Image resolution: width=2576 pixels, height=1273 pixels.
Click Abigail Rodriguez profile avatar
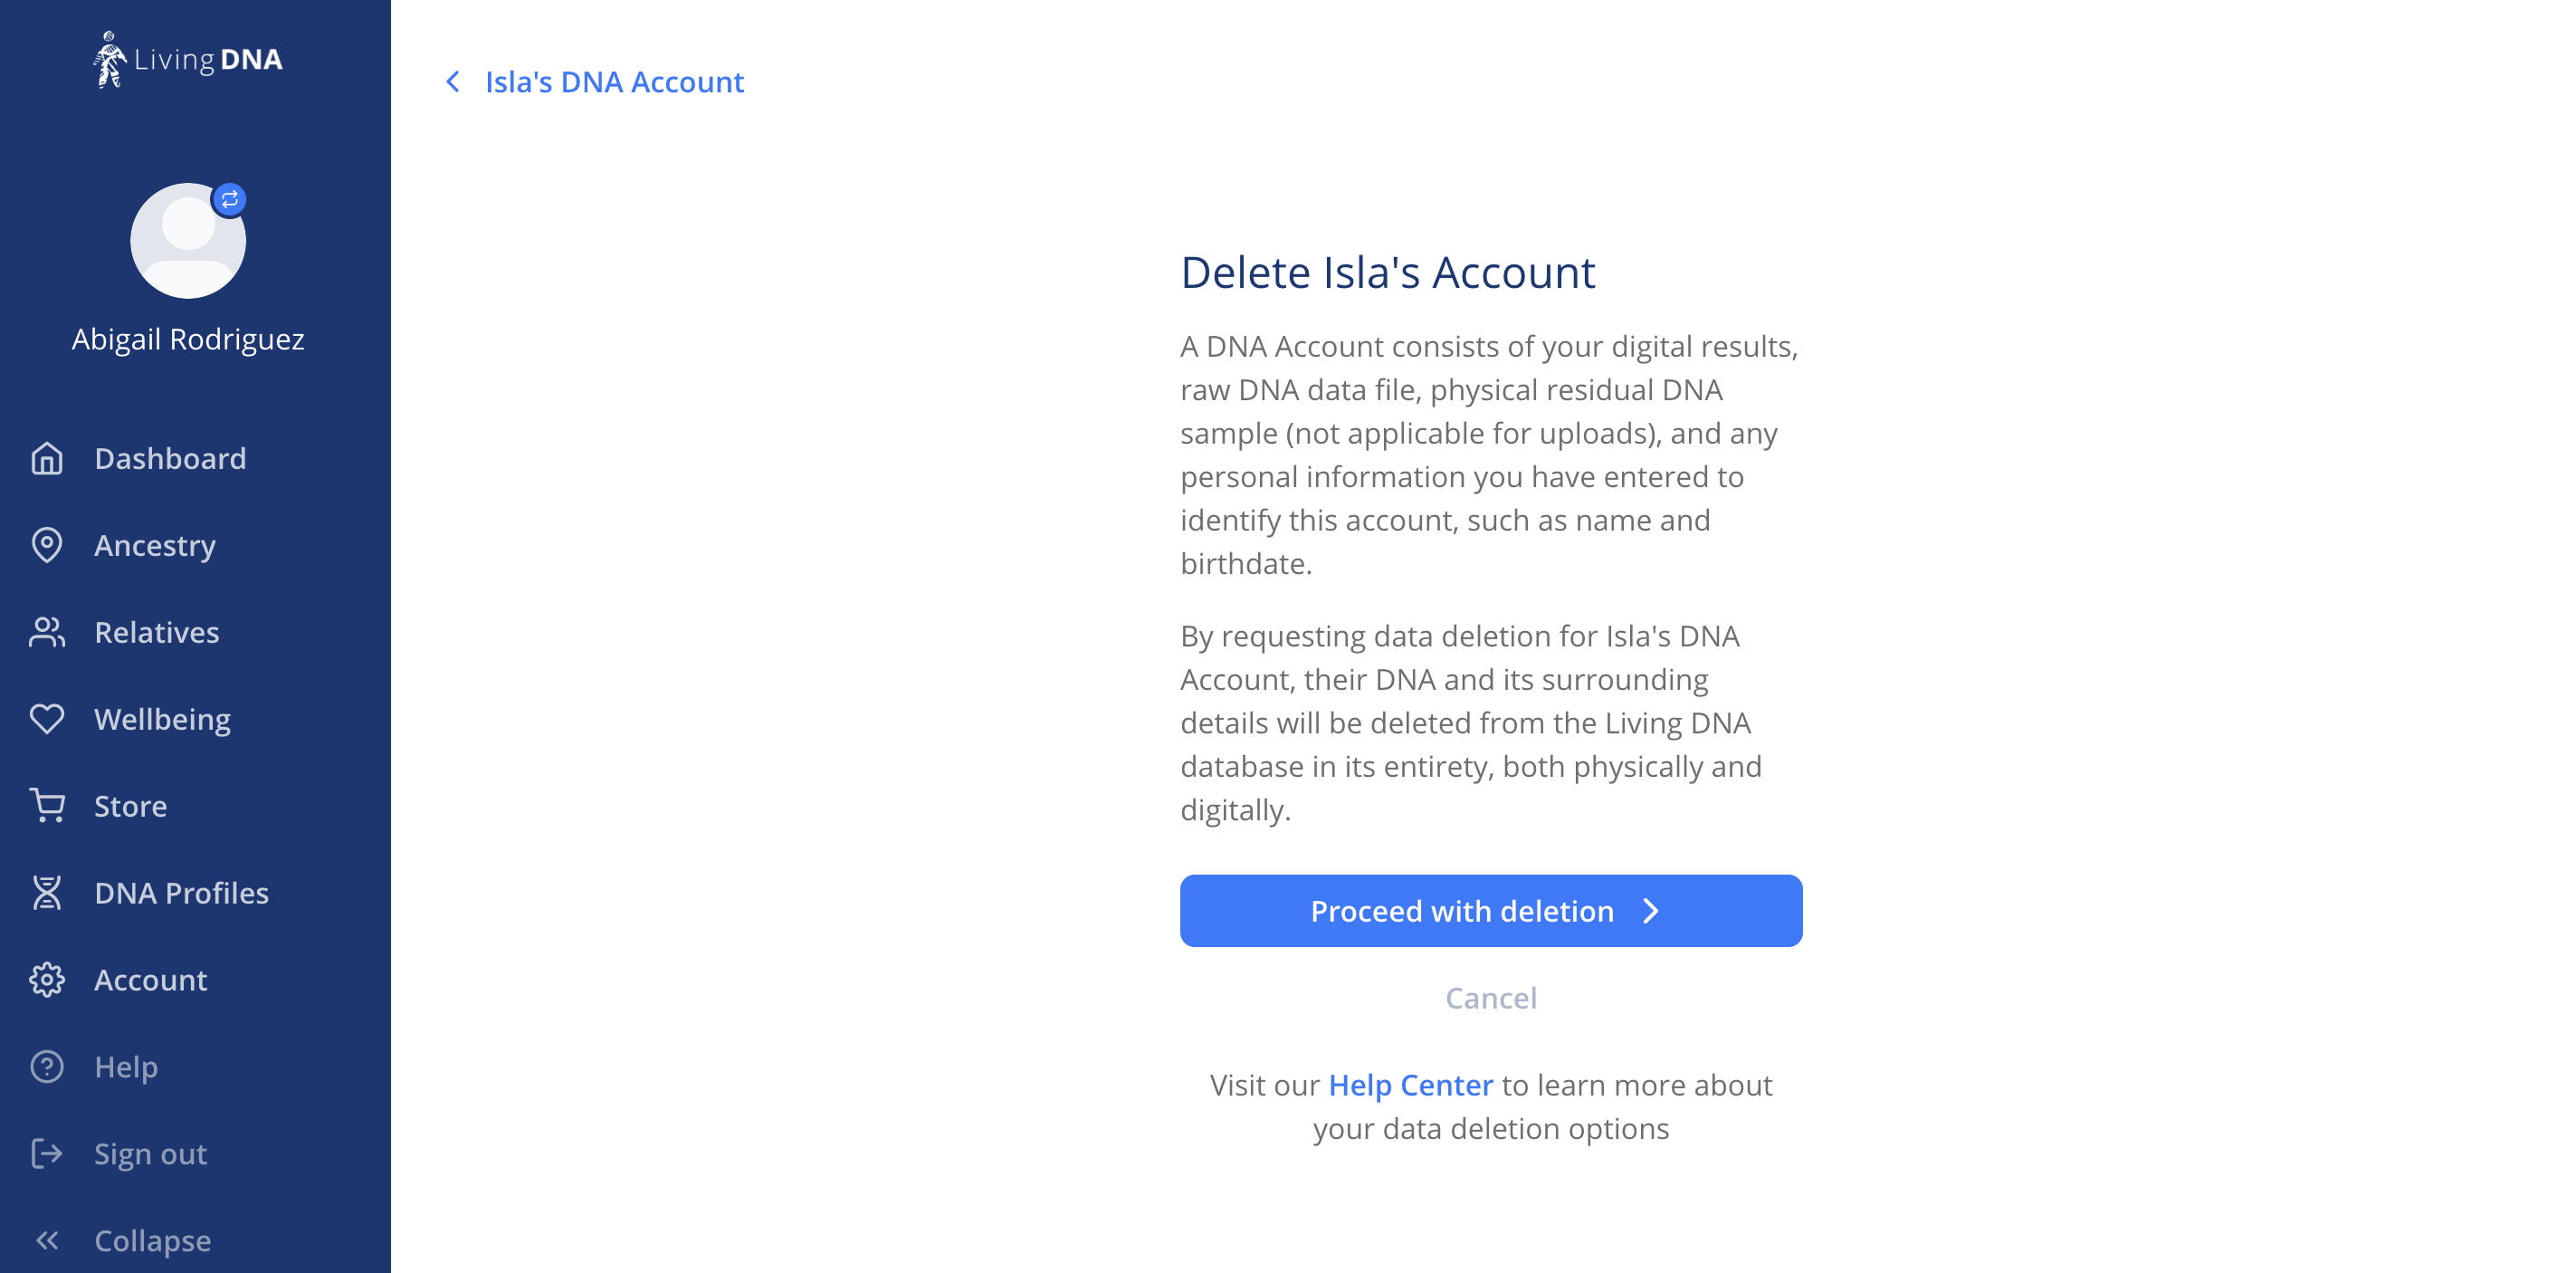188,240
